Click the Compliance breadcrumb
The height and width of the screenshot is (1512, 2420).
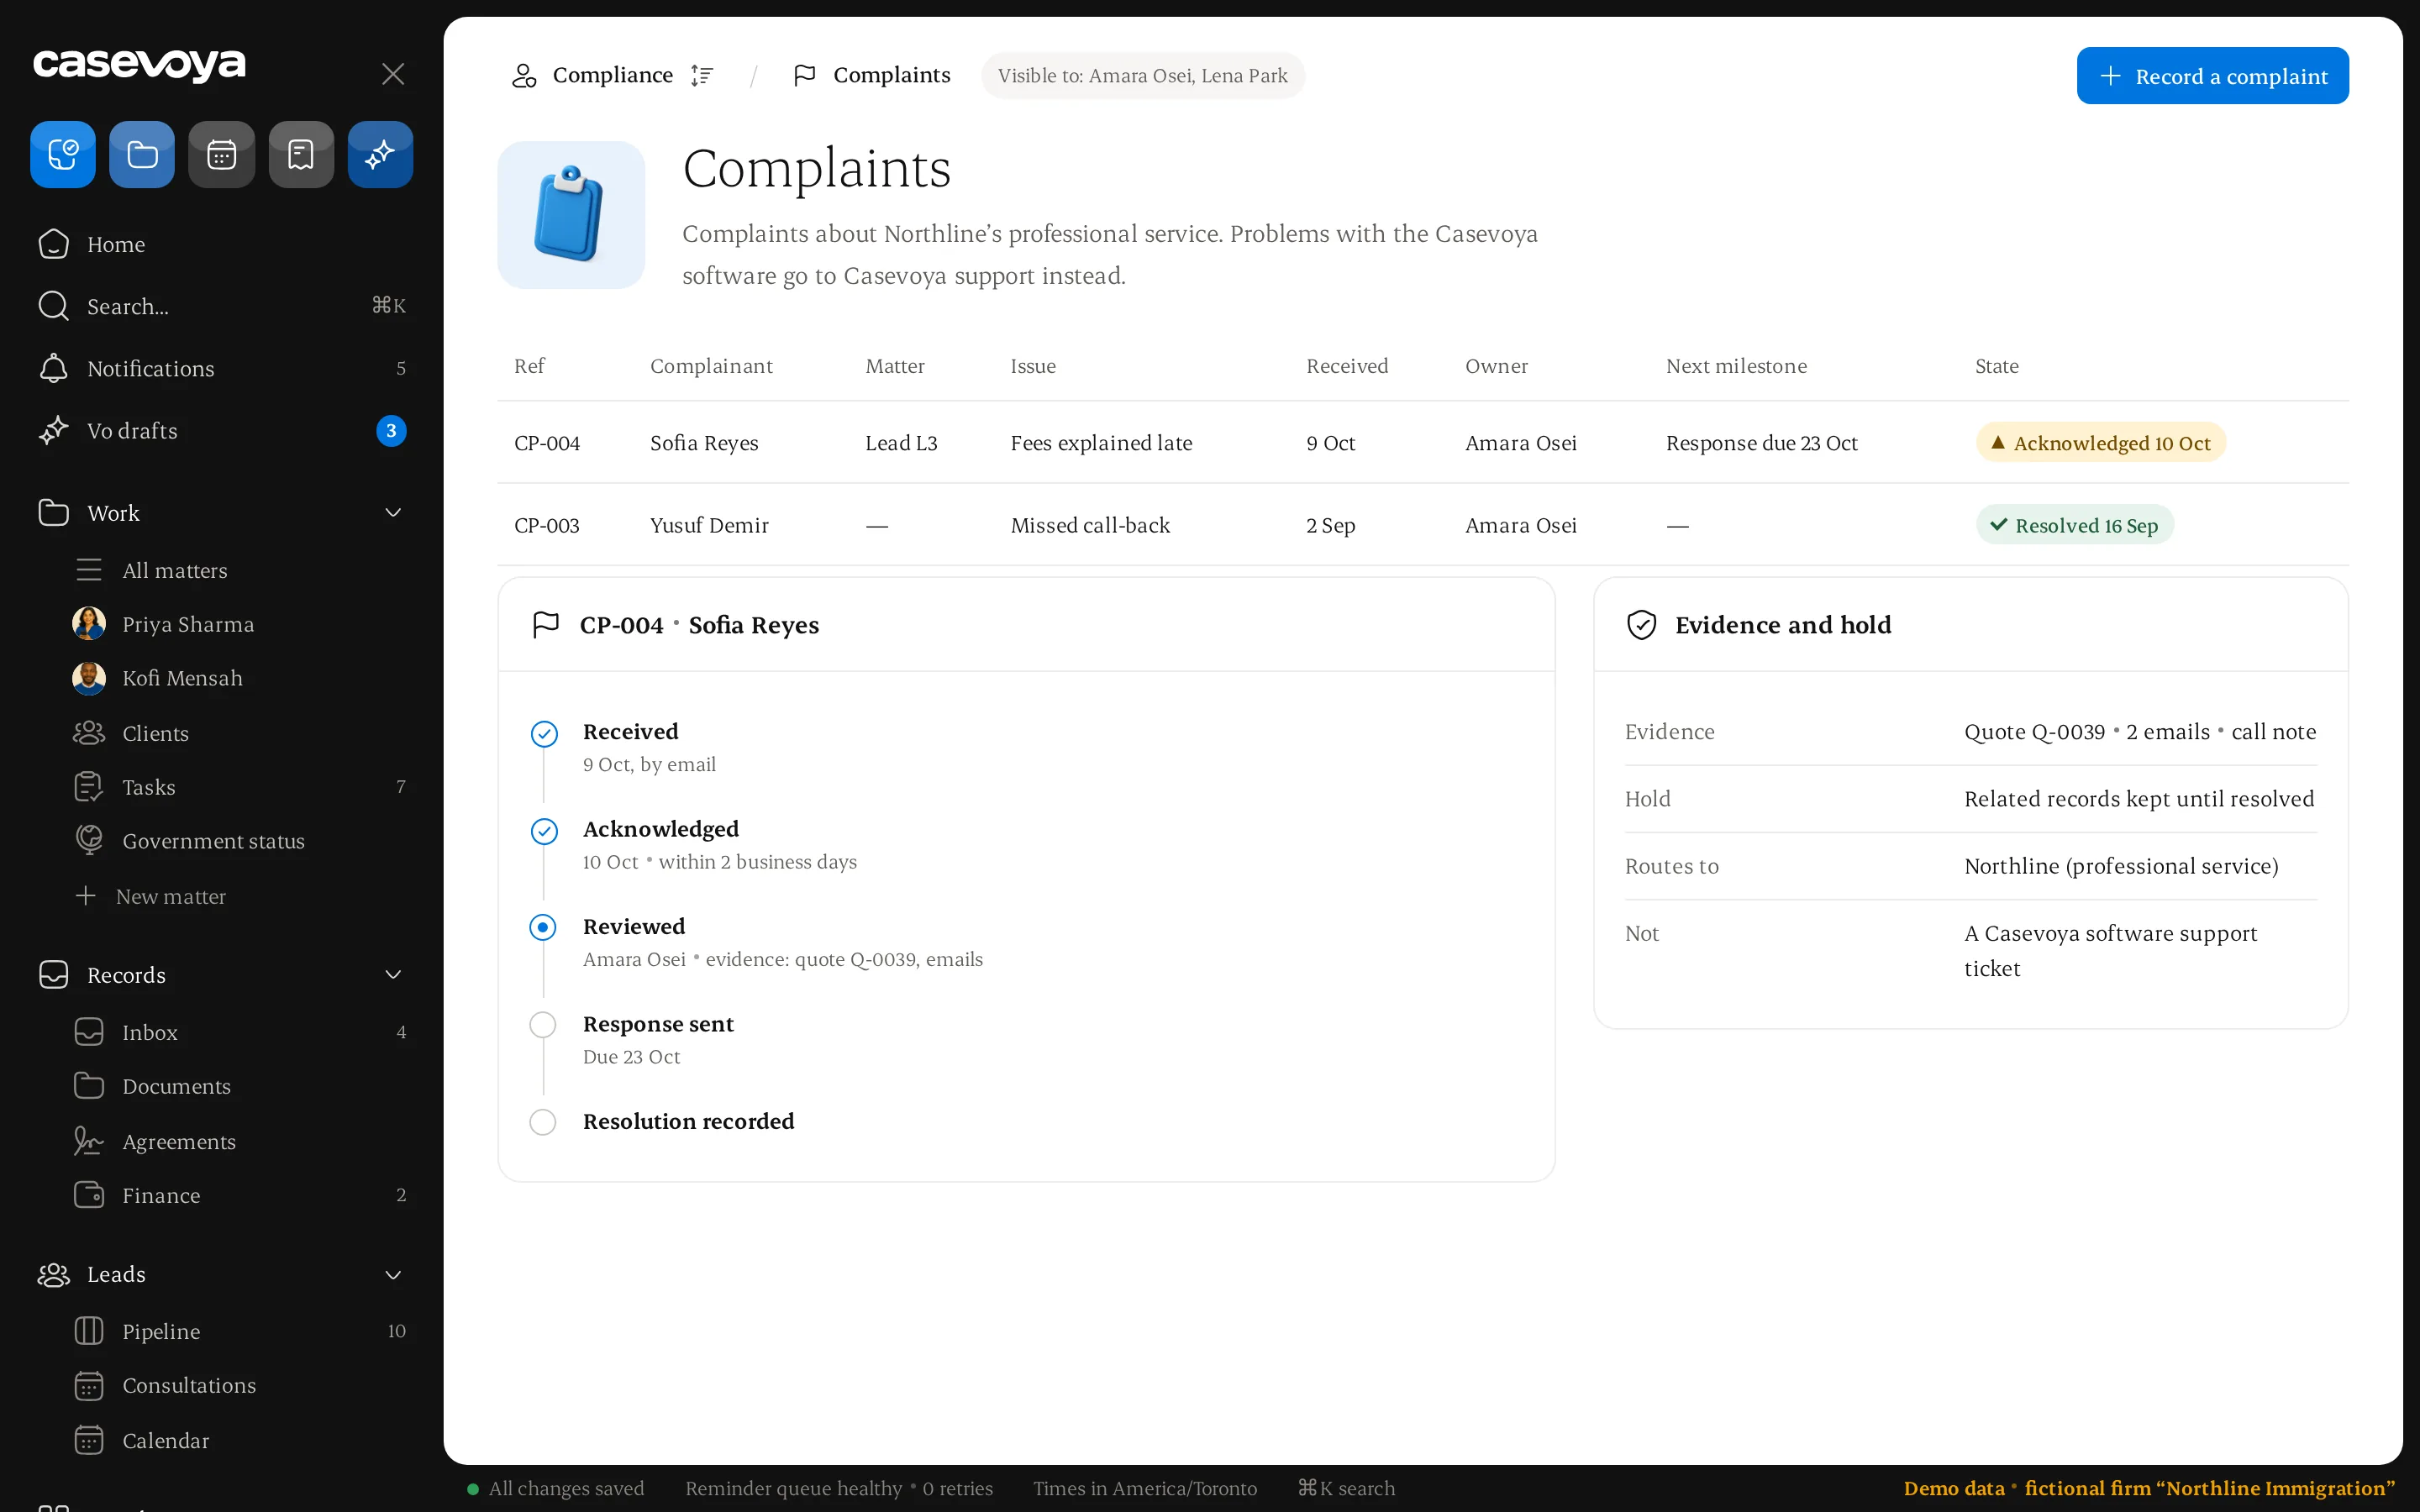612,75
